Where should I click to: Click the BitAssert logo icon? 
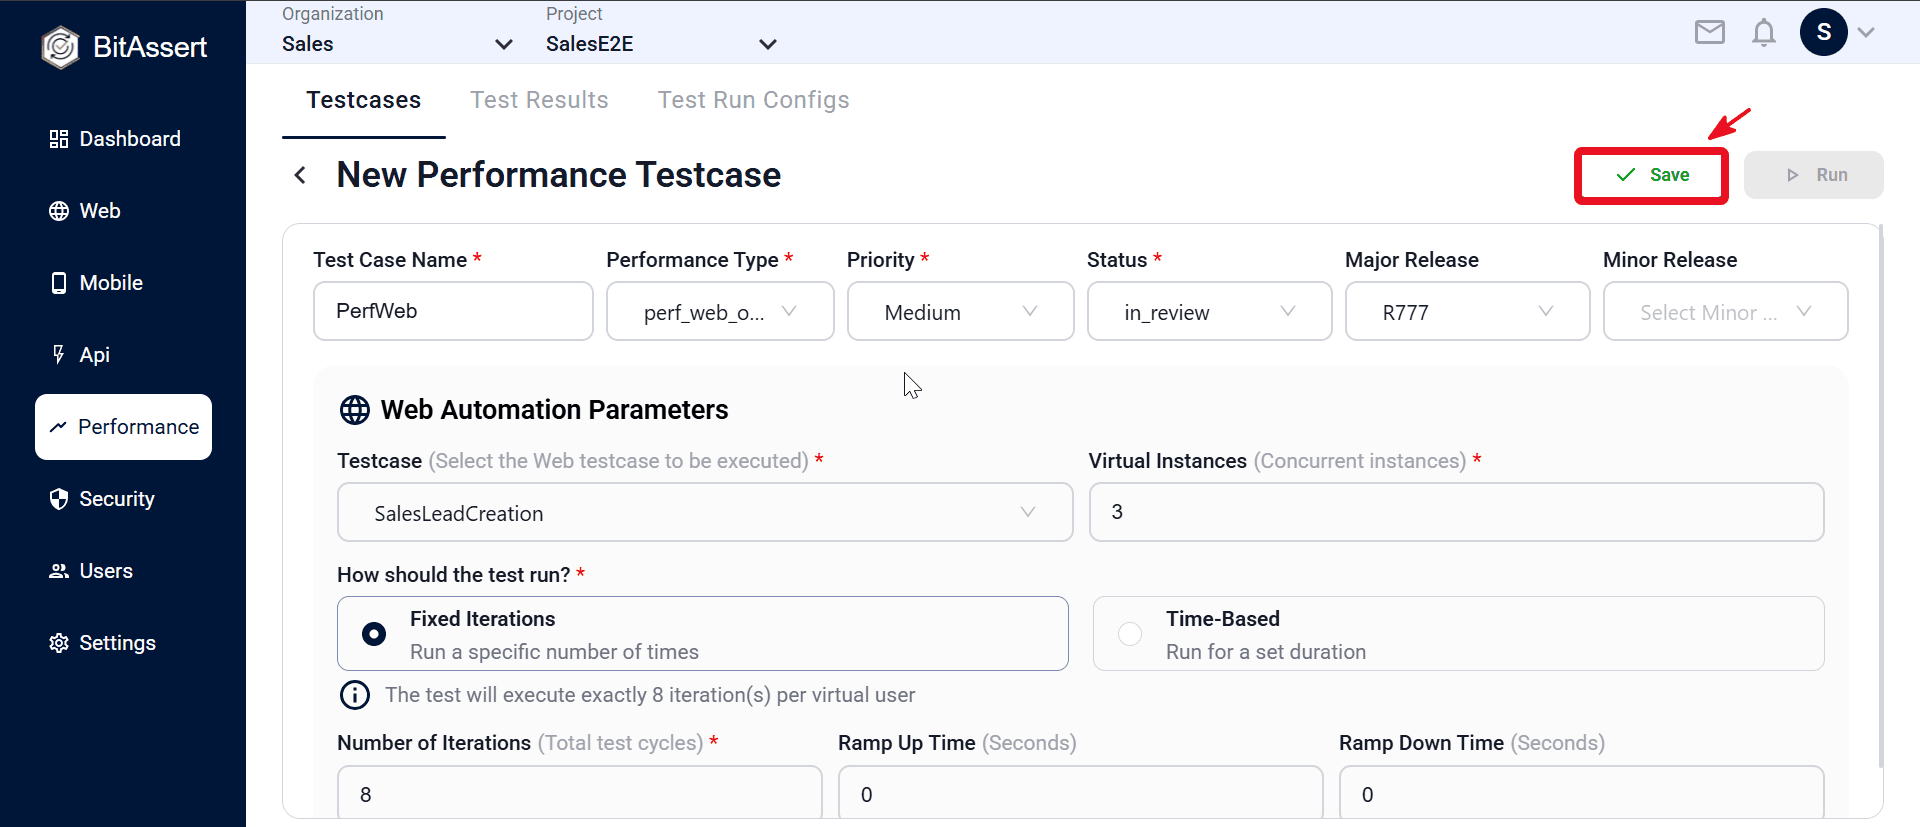click(60, 47)
